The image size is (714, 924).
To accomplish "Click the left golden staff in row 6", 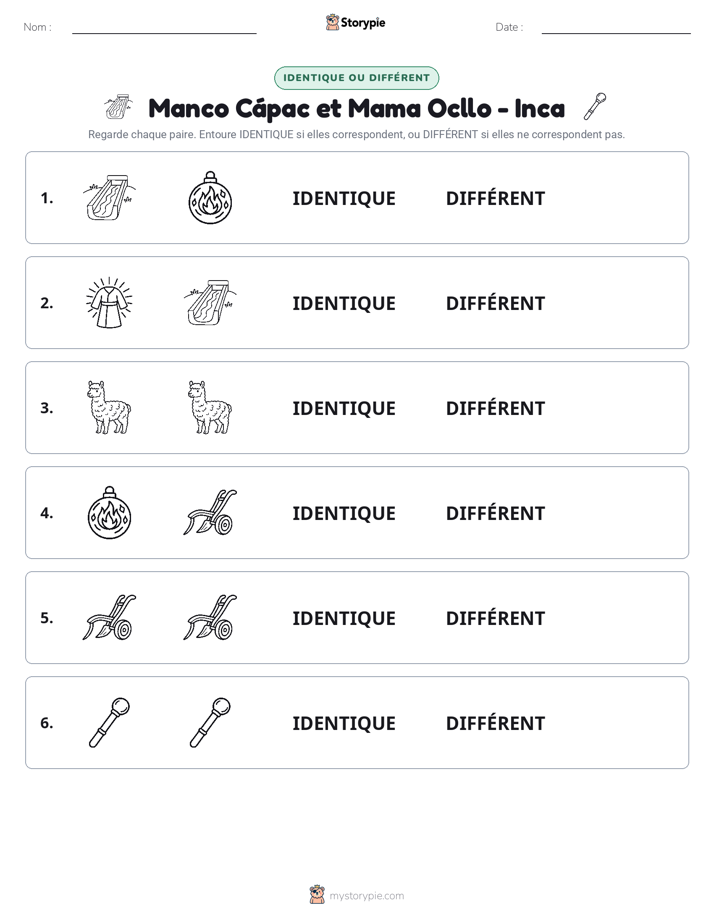I will coord(110,722).
